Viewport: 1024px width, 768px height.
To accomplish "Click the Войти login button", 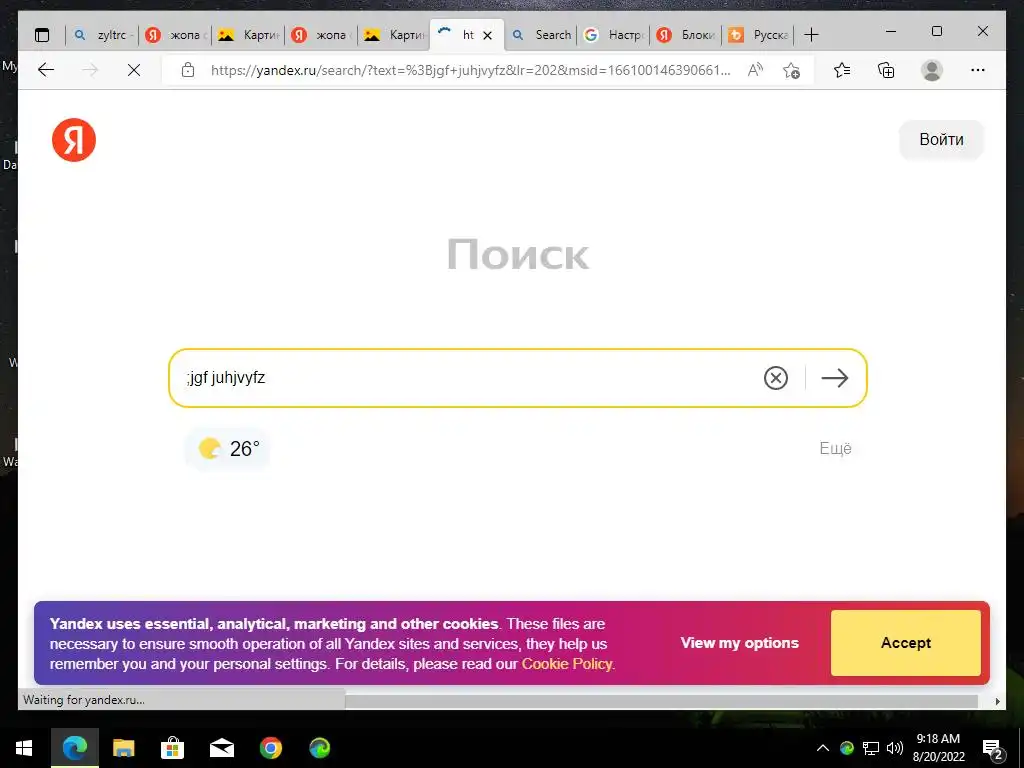I will pyautogui.click(x=941, y=140).
